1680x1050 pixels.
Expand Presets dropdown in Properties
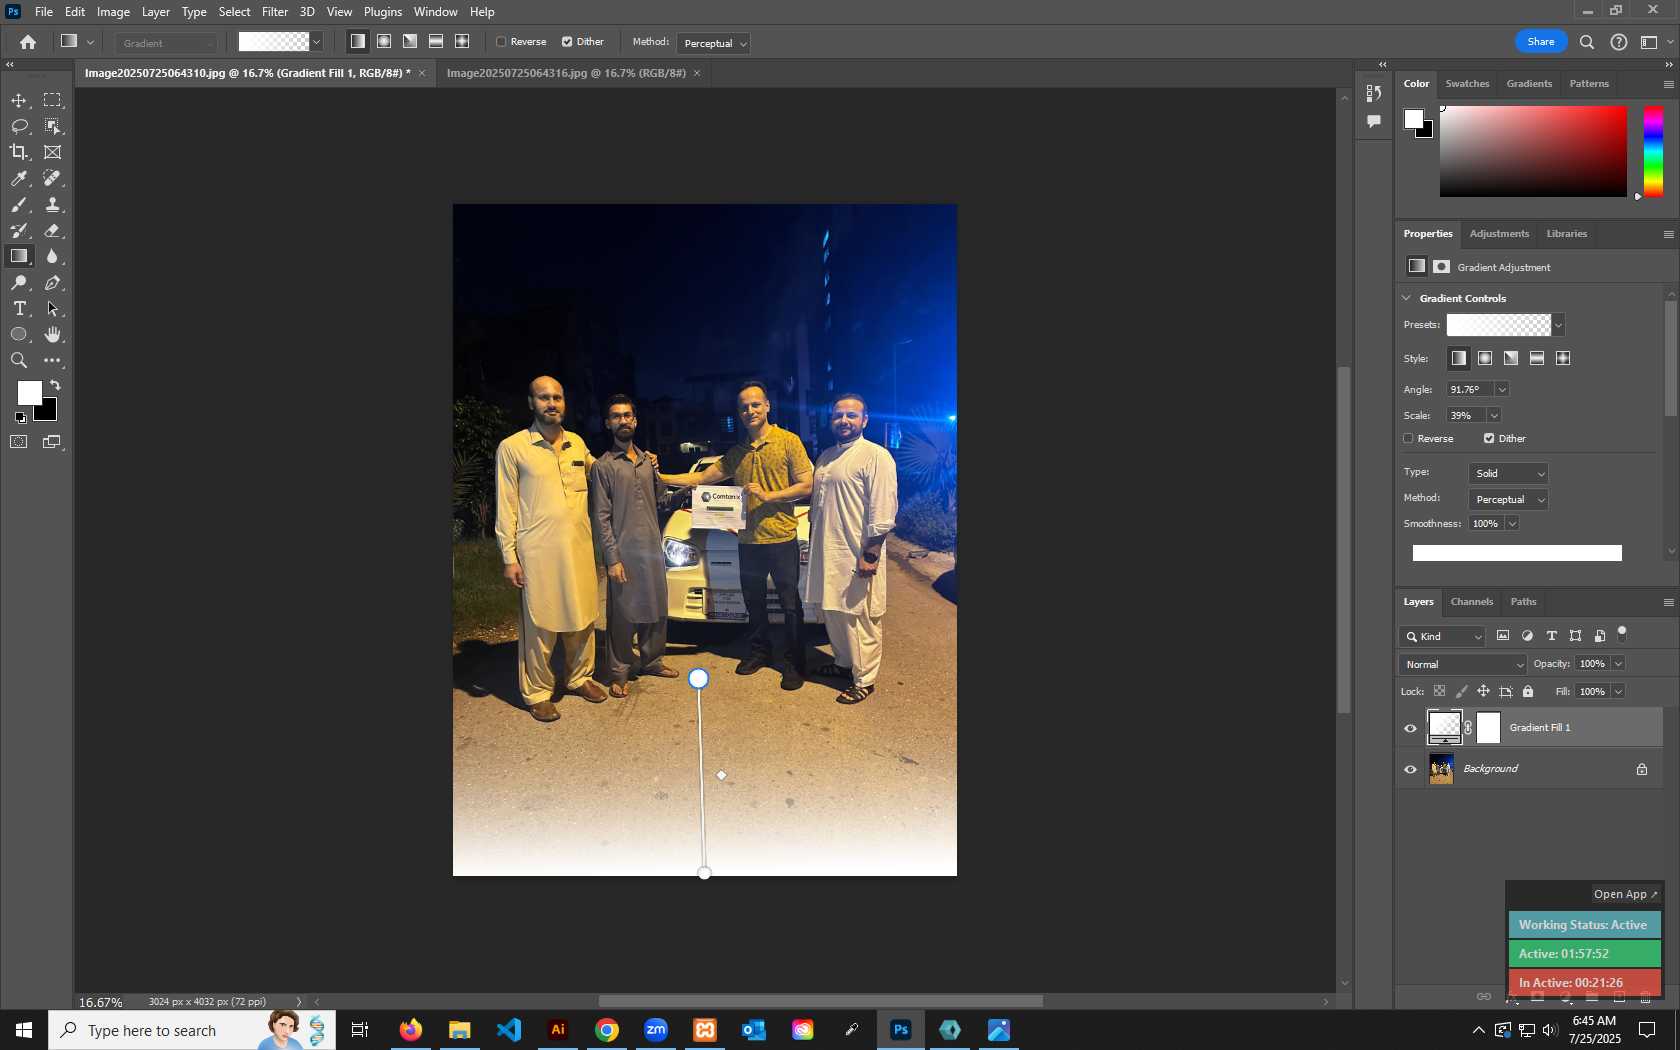tap(1558, 325)
